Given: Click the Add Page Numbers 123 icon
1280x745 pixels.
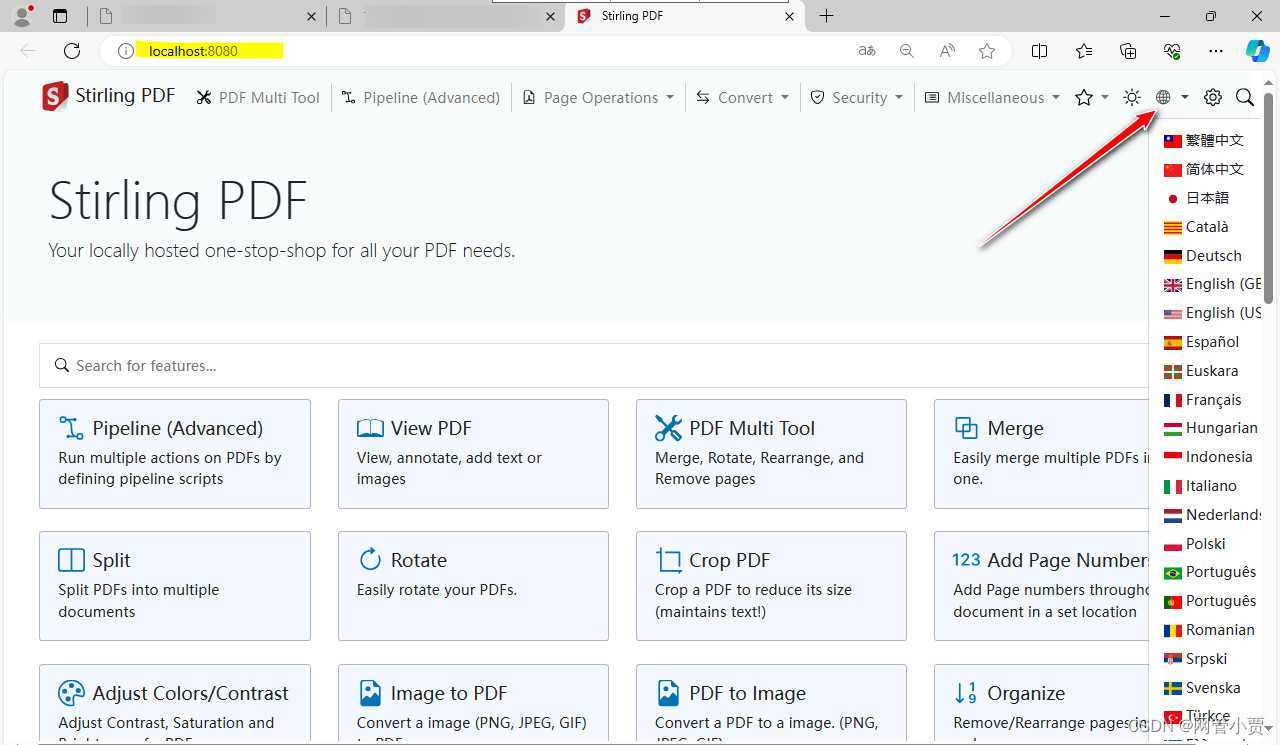Looking at the screenshot, I should point(966,560).
